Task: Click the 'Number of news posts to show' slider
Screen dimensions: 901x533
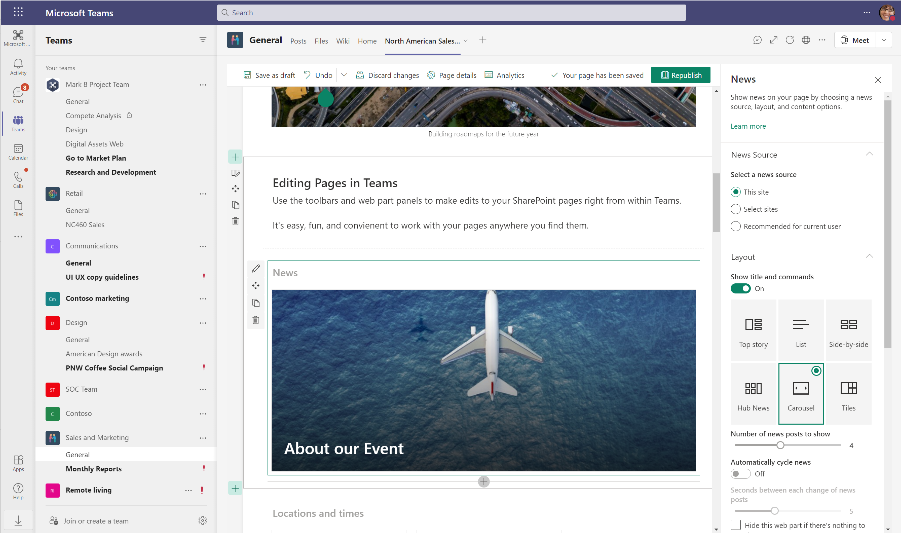Action: pyautogui.click(x=780, y=445)
